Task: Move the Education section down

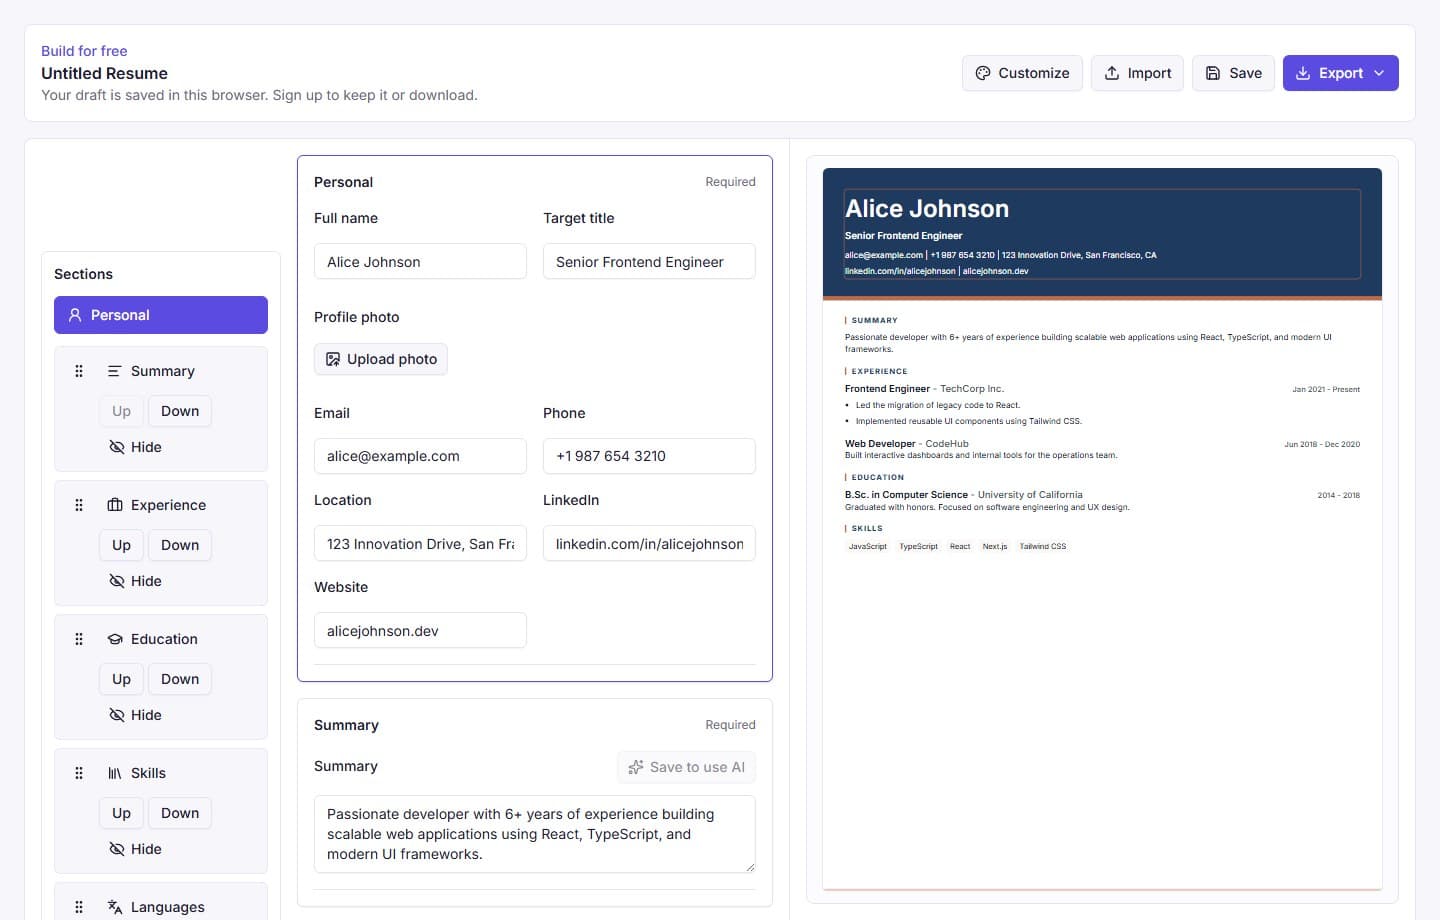Action: [180, 679]
